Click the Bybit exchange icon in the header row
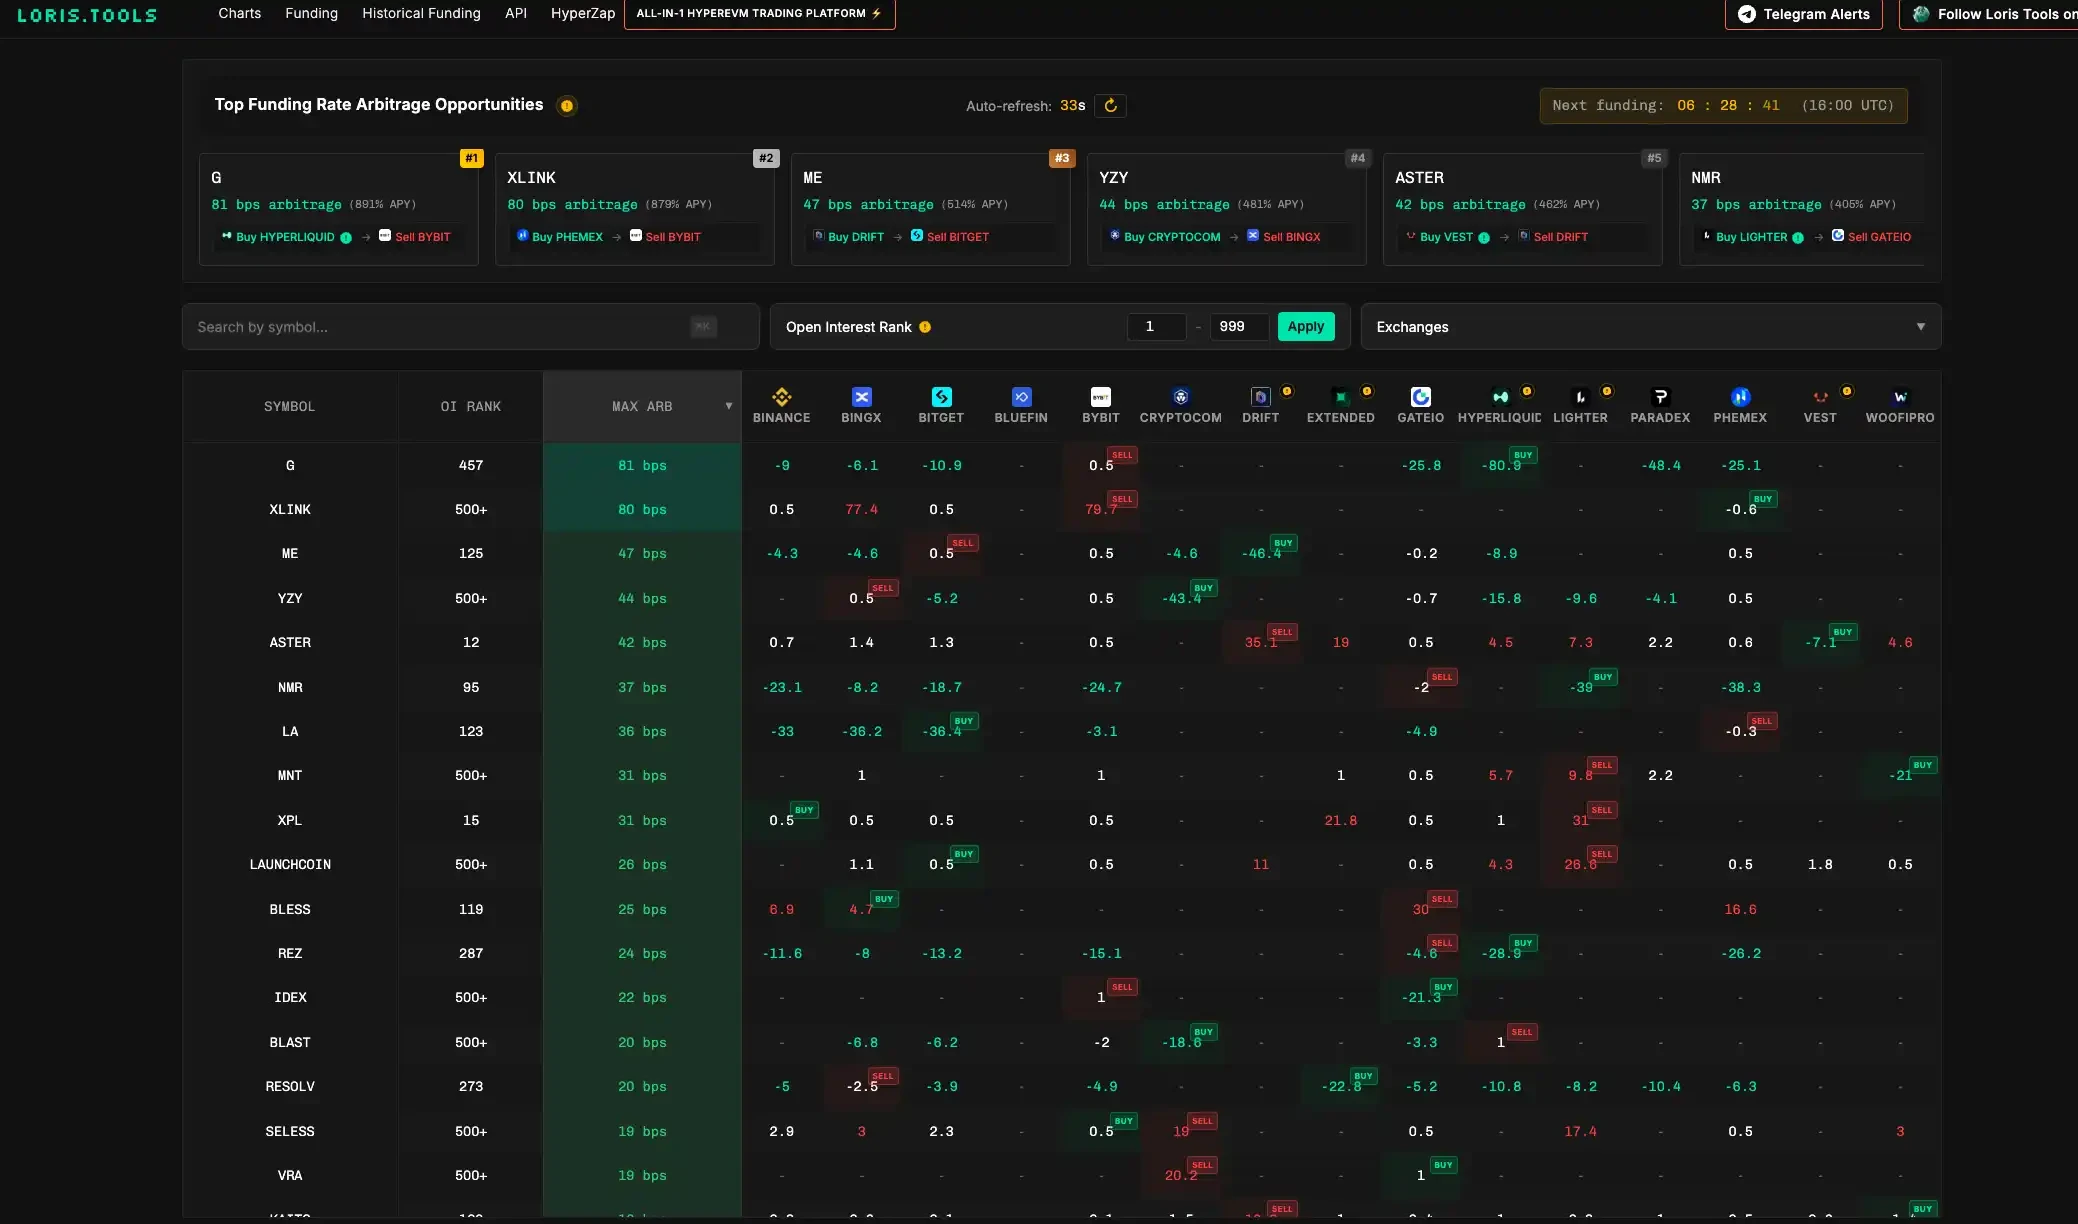The height and width of the screenshot is (1224, 2078). coord(1100,396)
